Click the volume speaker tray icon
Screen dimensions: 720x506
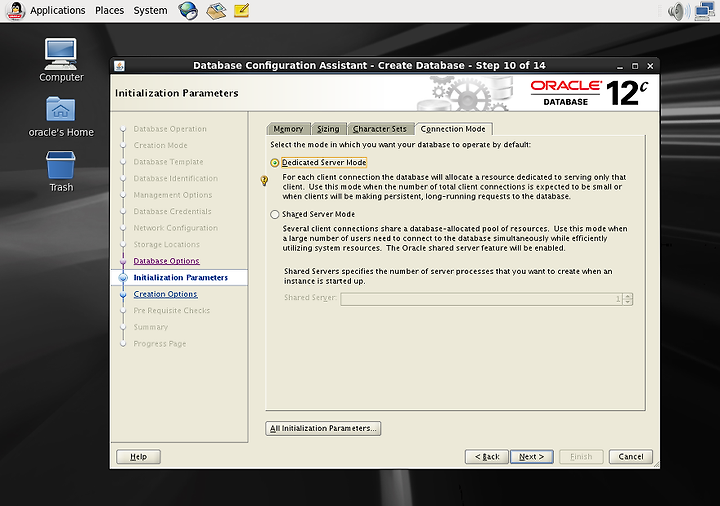click(679, 11)
